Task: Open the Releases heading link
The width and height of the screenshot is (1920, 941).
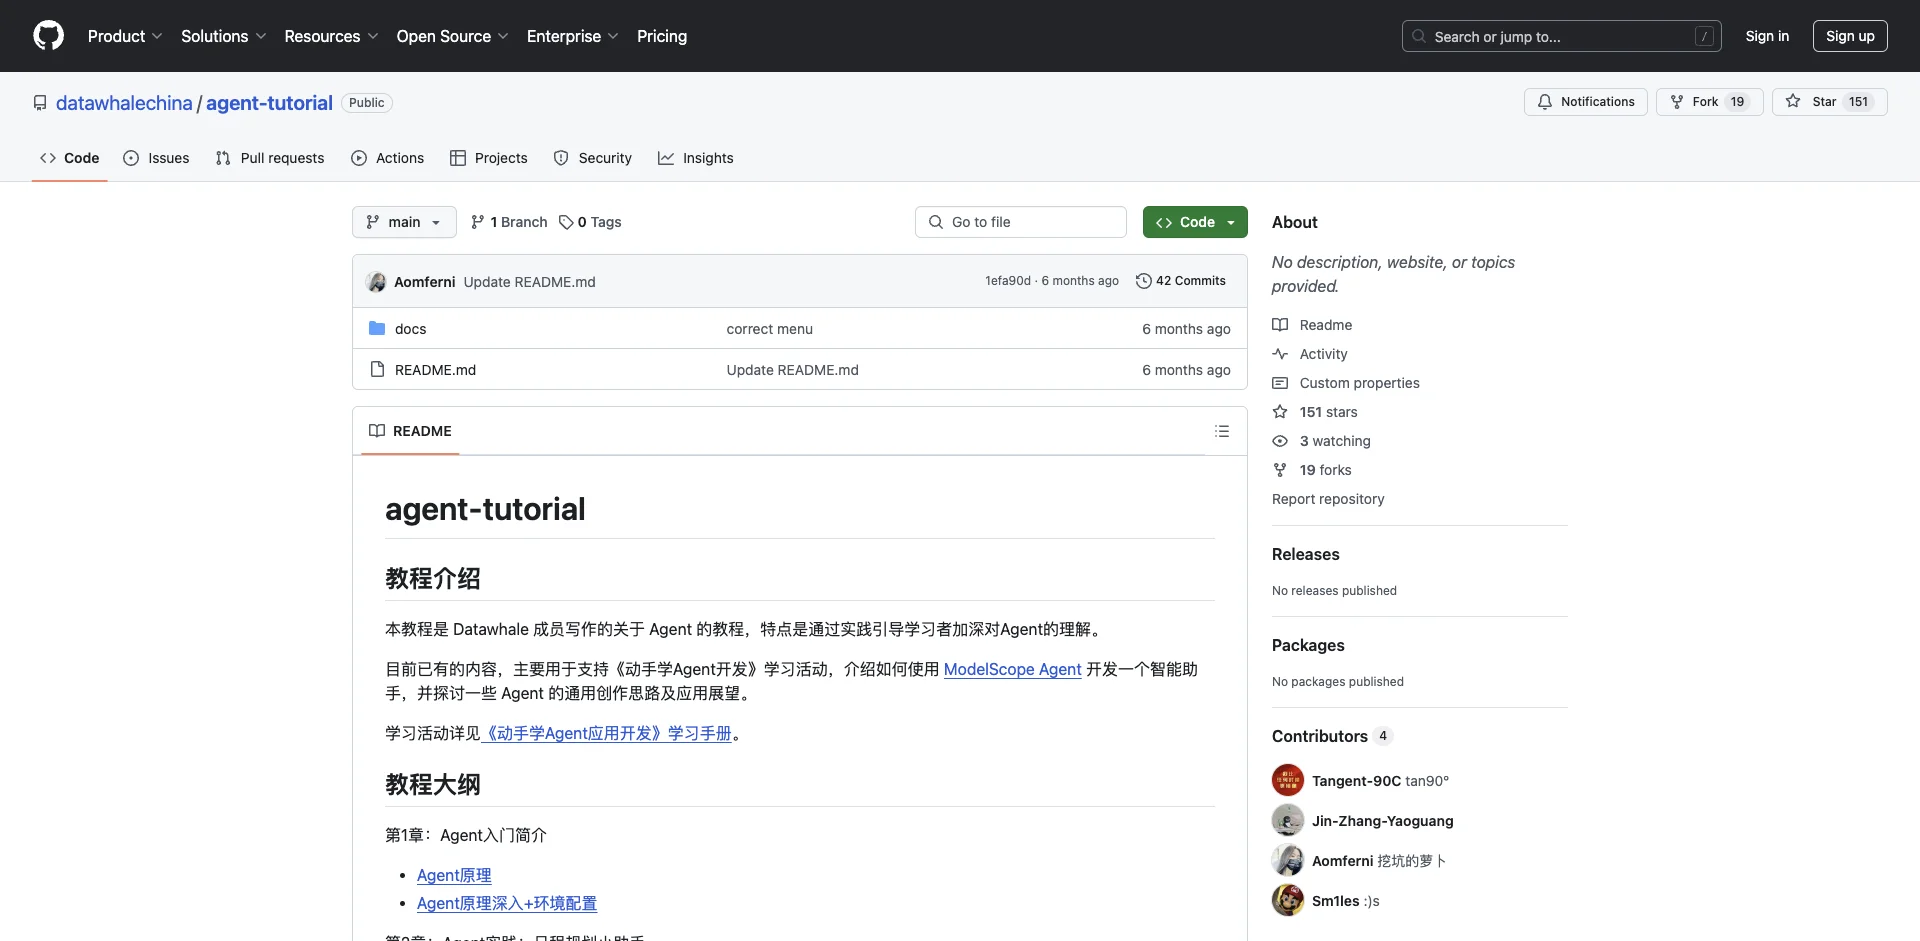Action: 1305,554
